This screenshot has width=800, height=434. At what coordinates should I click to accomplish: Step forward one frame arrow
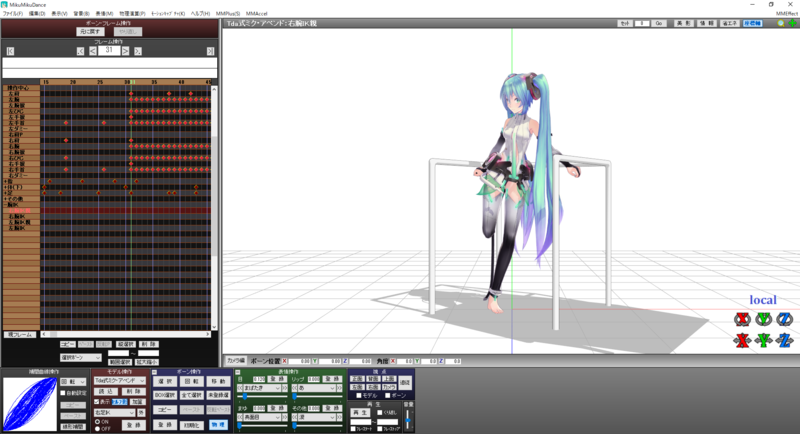[x=126, y=51]
